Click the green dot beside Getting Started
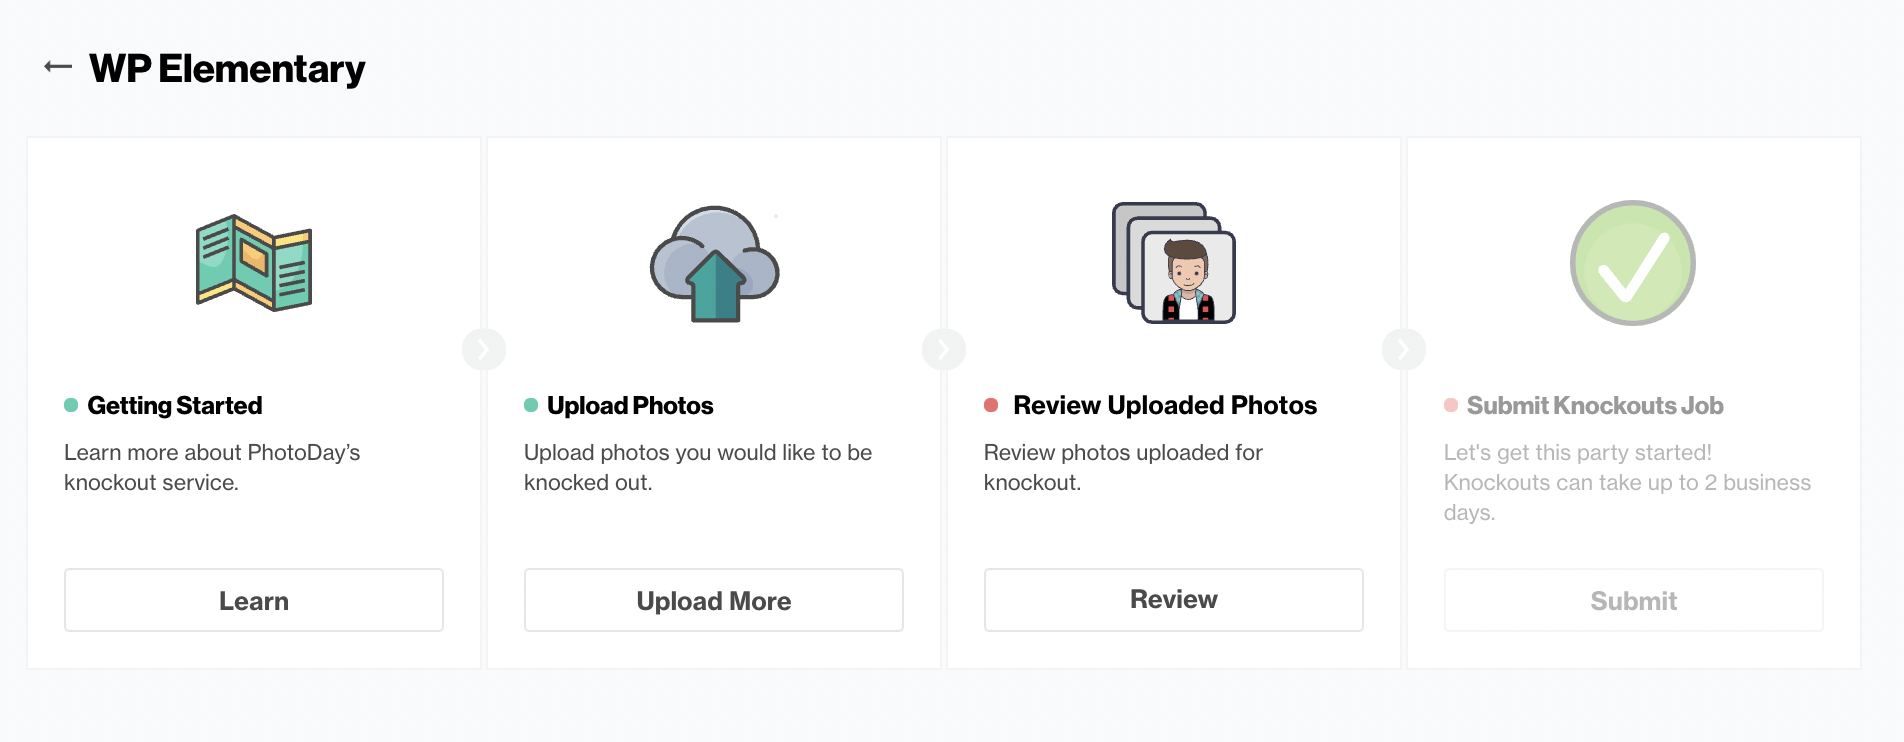 pos(71,405)
